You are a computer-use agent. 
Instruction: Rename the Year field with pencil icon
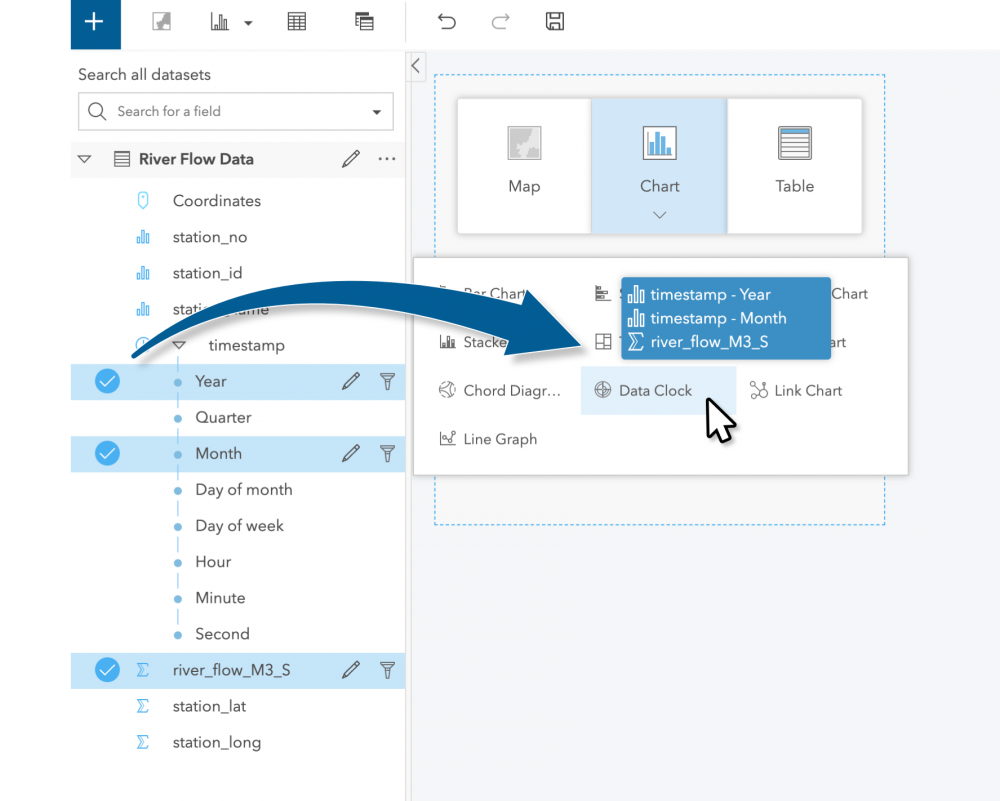351,381
